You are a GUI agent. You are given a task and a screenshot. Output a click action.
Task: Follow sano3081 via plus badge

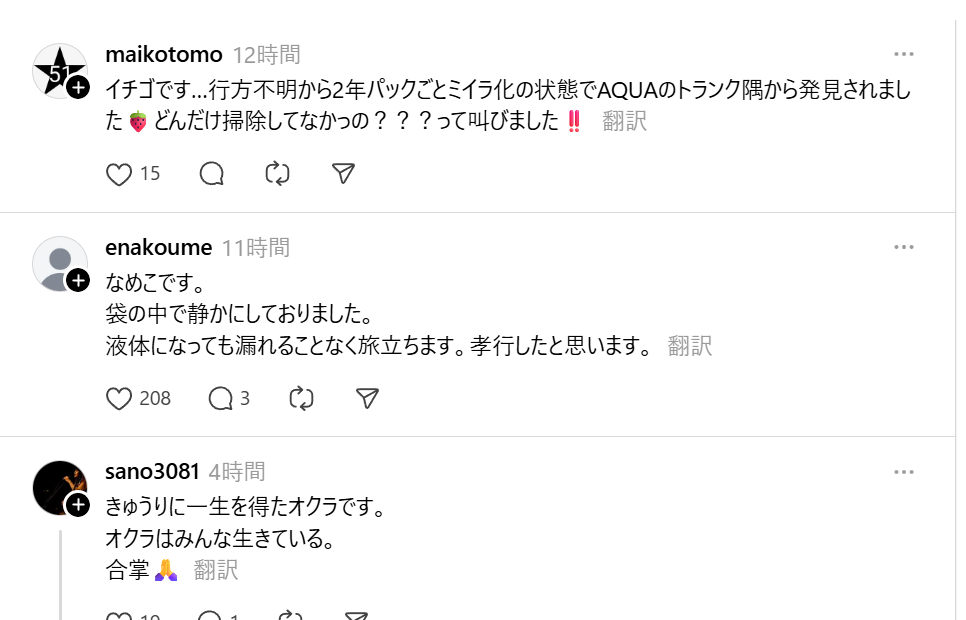pos(79,505)
